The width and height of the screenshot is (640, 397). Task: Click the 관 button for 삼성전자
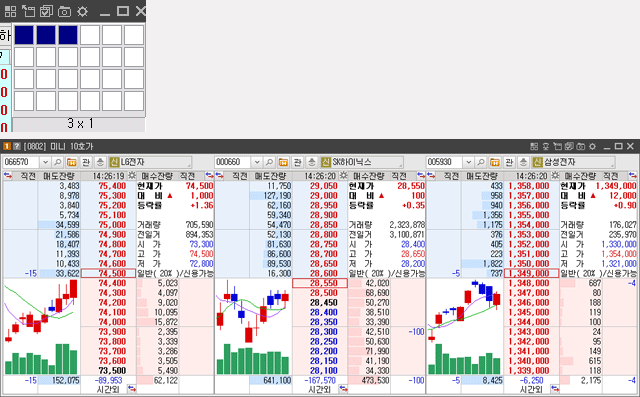[x=509, y=162]
